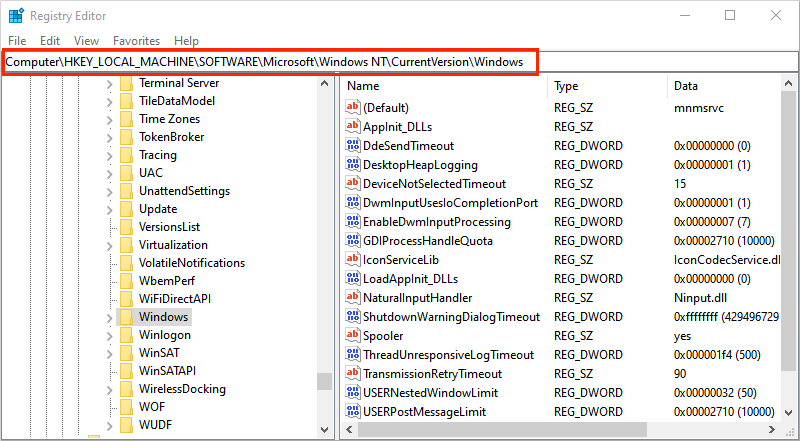Viewport: 800px width, 441px height.
Task: Sort values by the Data column header
Action: pos(724,86)
